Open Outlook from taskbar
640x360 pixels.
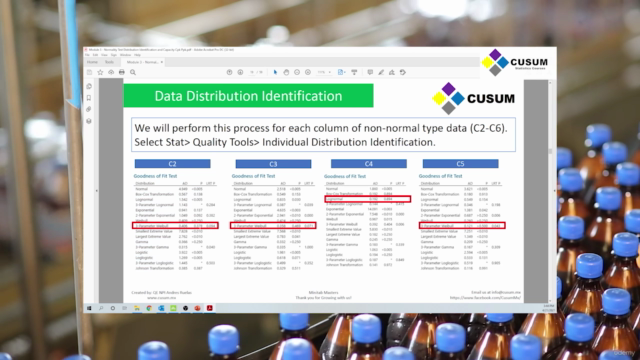click(x=161, y=308)
